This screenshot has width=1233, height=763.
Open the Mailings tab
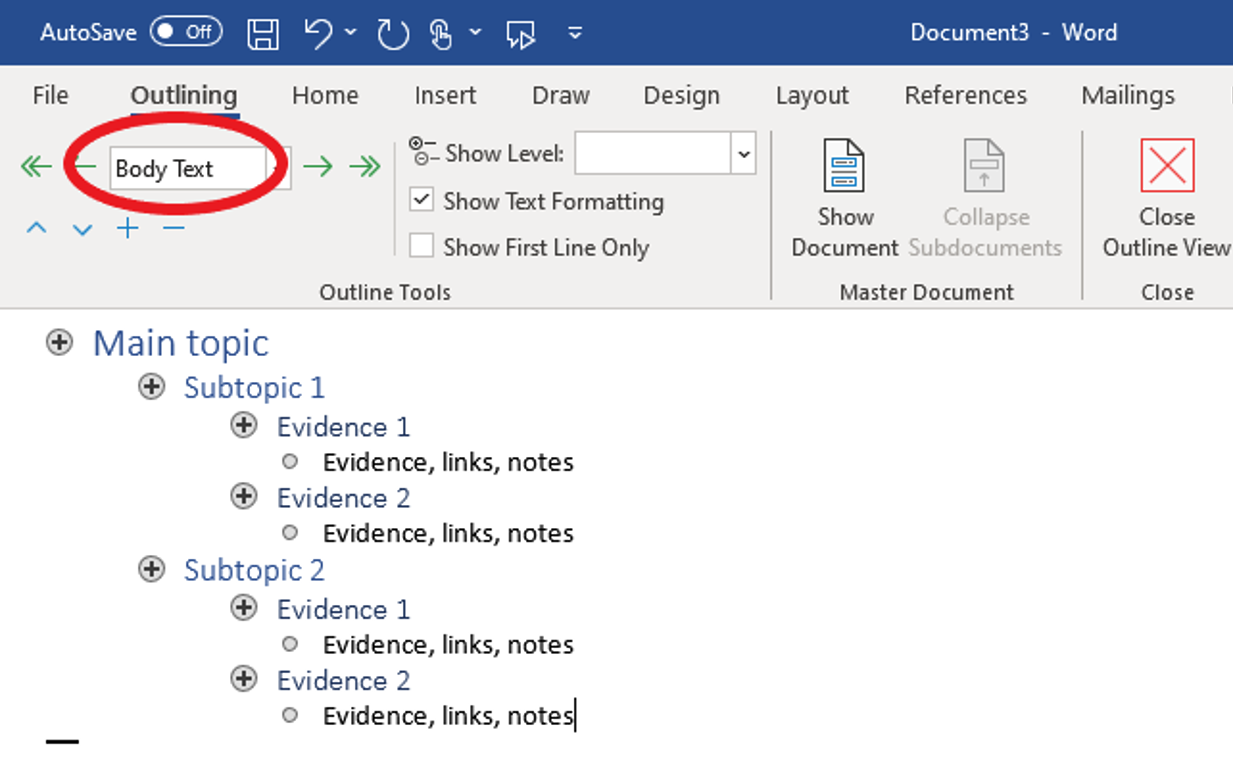[x=1128, y=95]
